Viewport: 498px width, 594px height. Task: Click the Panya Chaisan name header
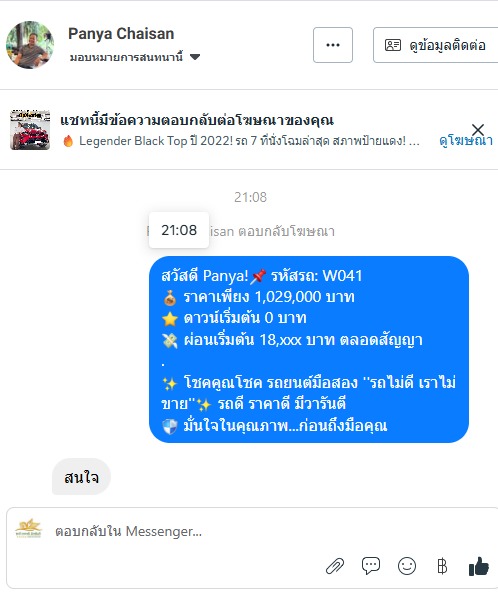[x=121, y=34]
